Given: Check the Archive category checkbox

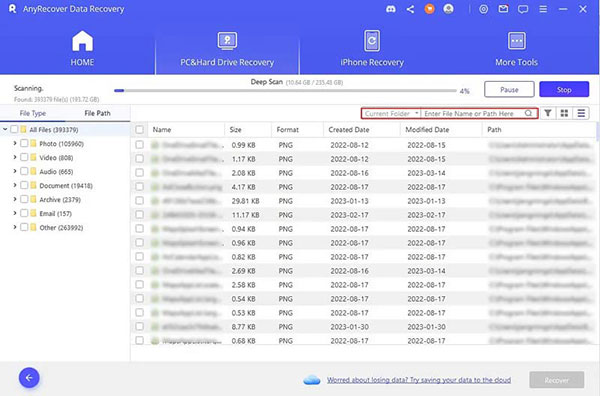Looking at the screenshot, I should click(x=24, y=199).
